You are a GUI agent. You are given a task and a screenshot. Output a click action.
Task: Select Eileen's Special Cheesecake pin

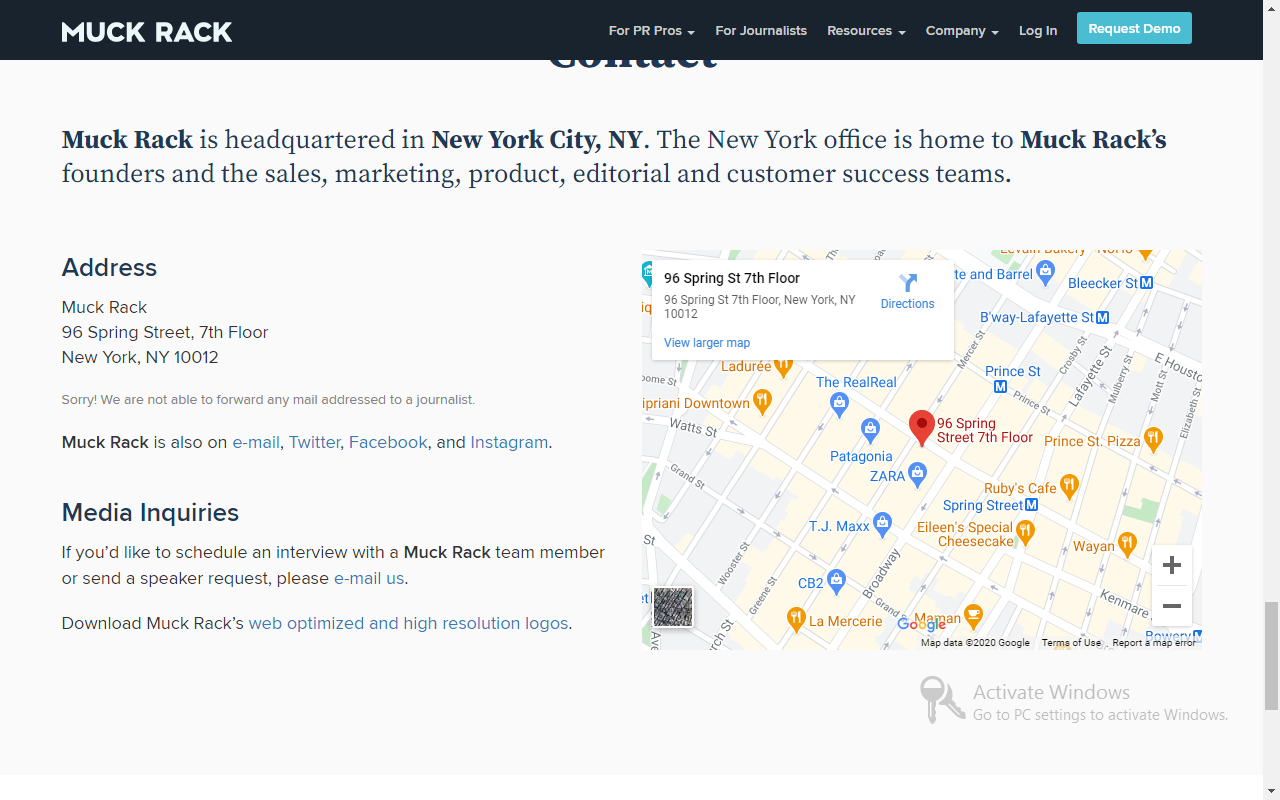pyautogui.click(x=1026, y=534)
